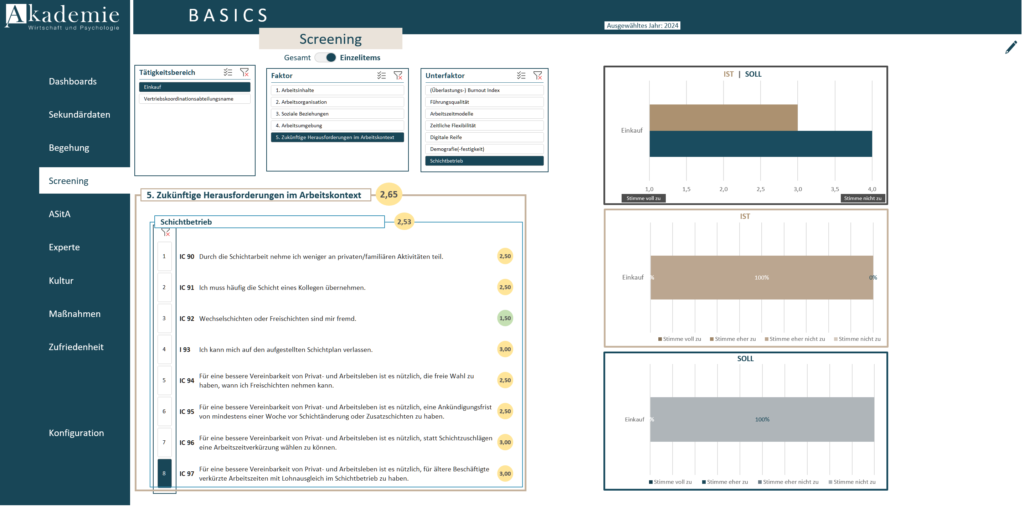This screenshot has height=507, width=1024.
Task: Clear the Tätigkeitsbereich slicer filter
Action: (244, 73)
